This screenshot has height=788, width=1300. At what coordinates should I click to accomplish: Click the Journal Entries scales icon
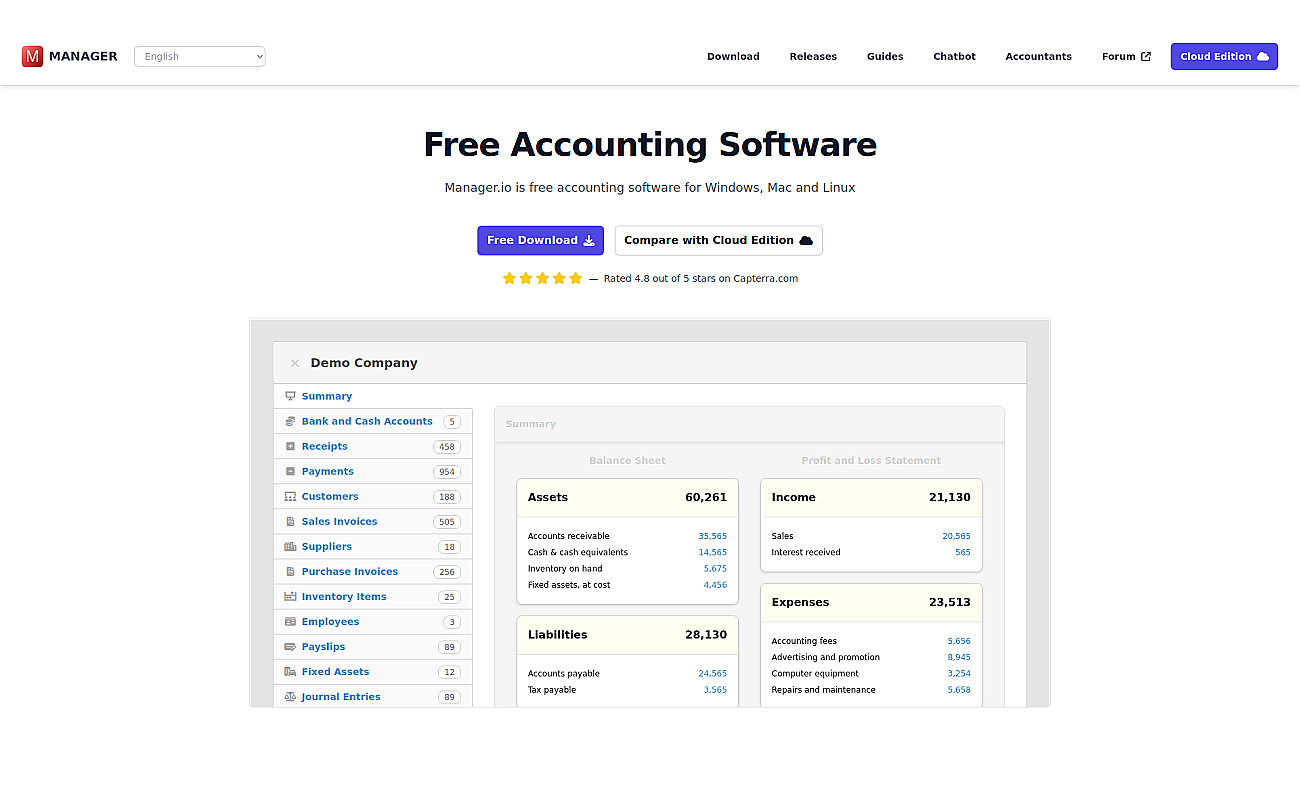pos(290,696)
